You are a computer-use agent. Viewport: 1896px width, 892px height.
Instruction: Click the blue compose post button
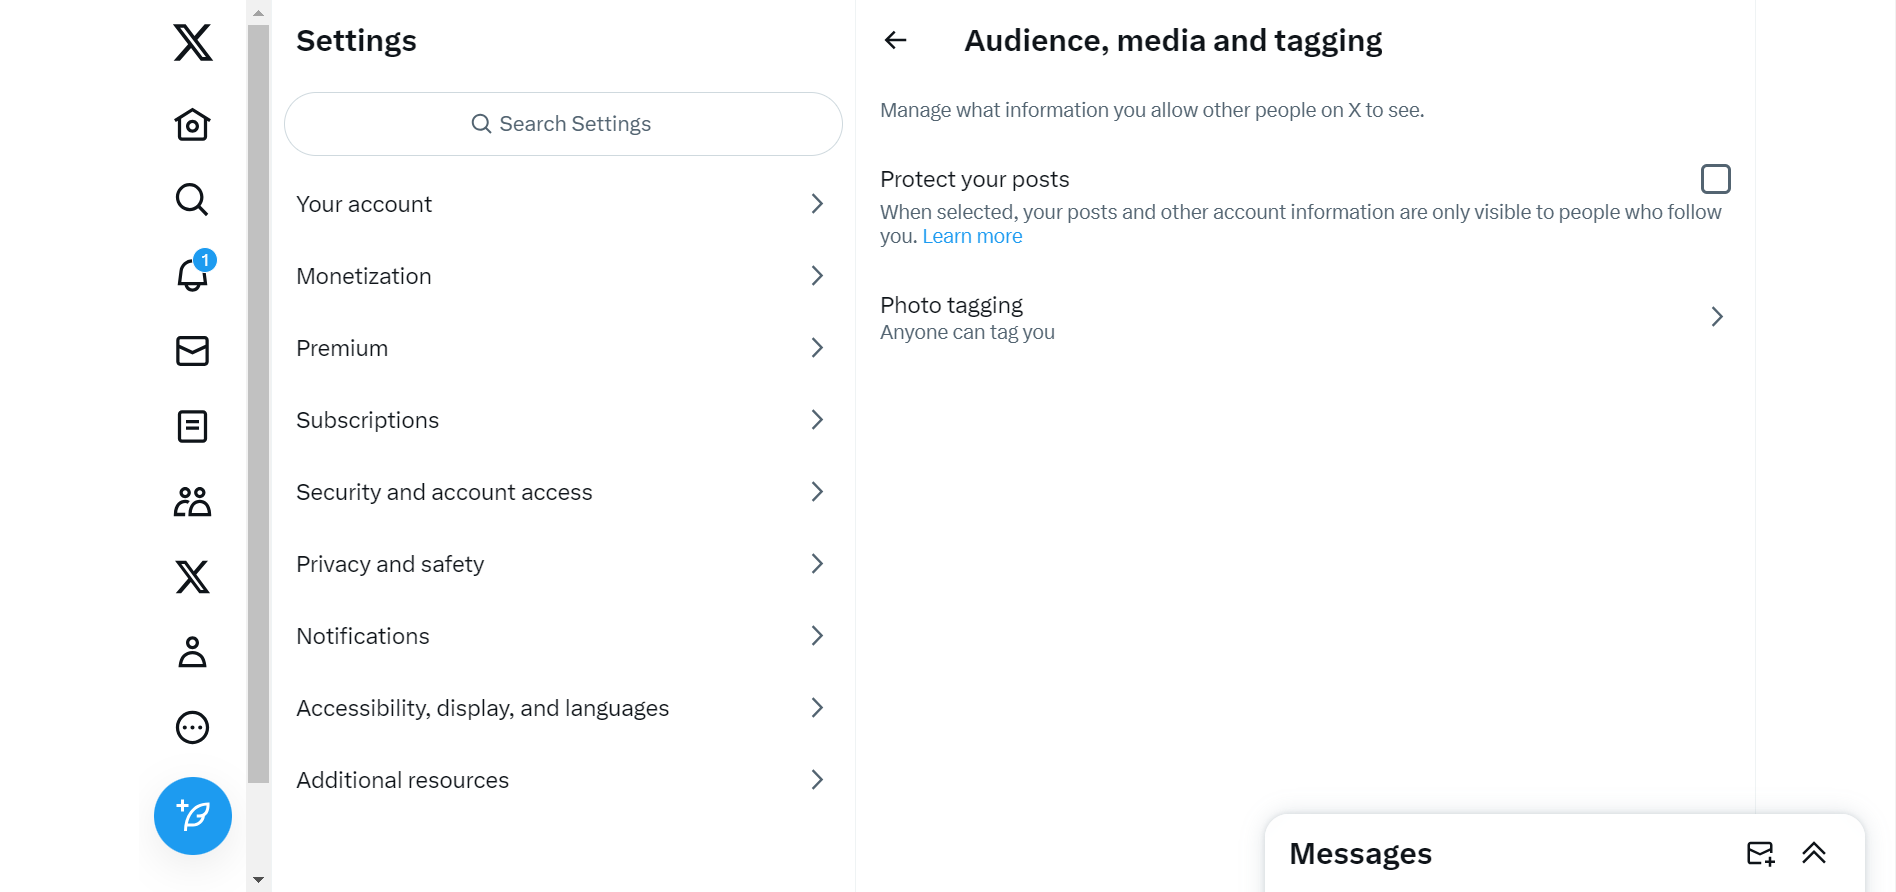(193, 816)
